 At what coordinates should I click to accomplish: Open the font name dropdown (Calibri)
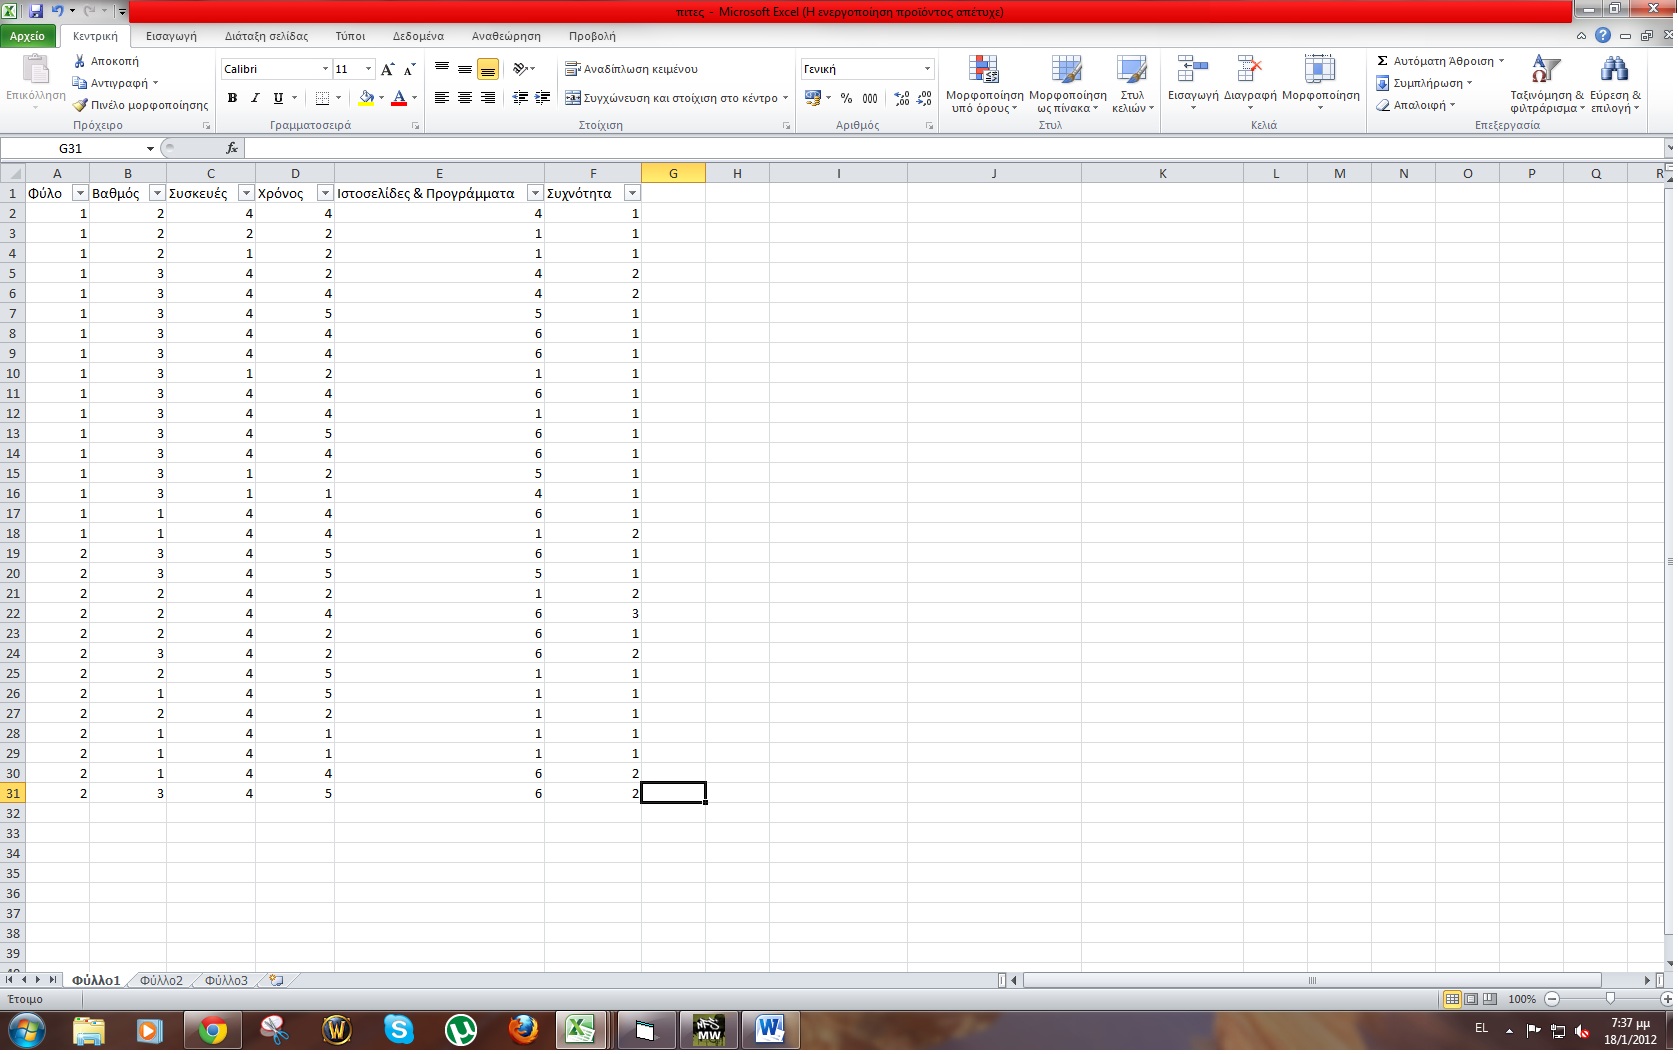[325, 69]
